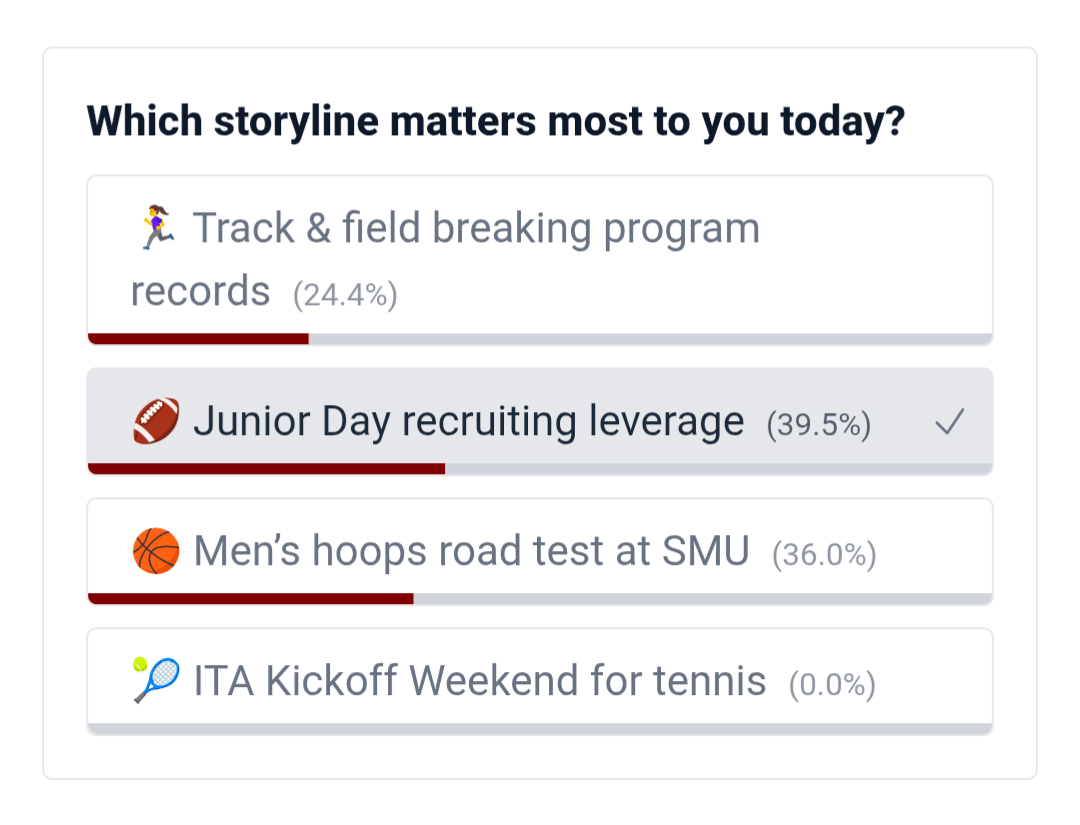
Task: Click the word "records" in first option
Action: pos(200,292)
